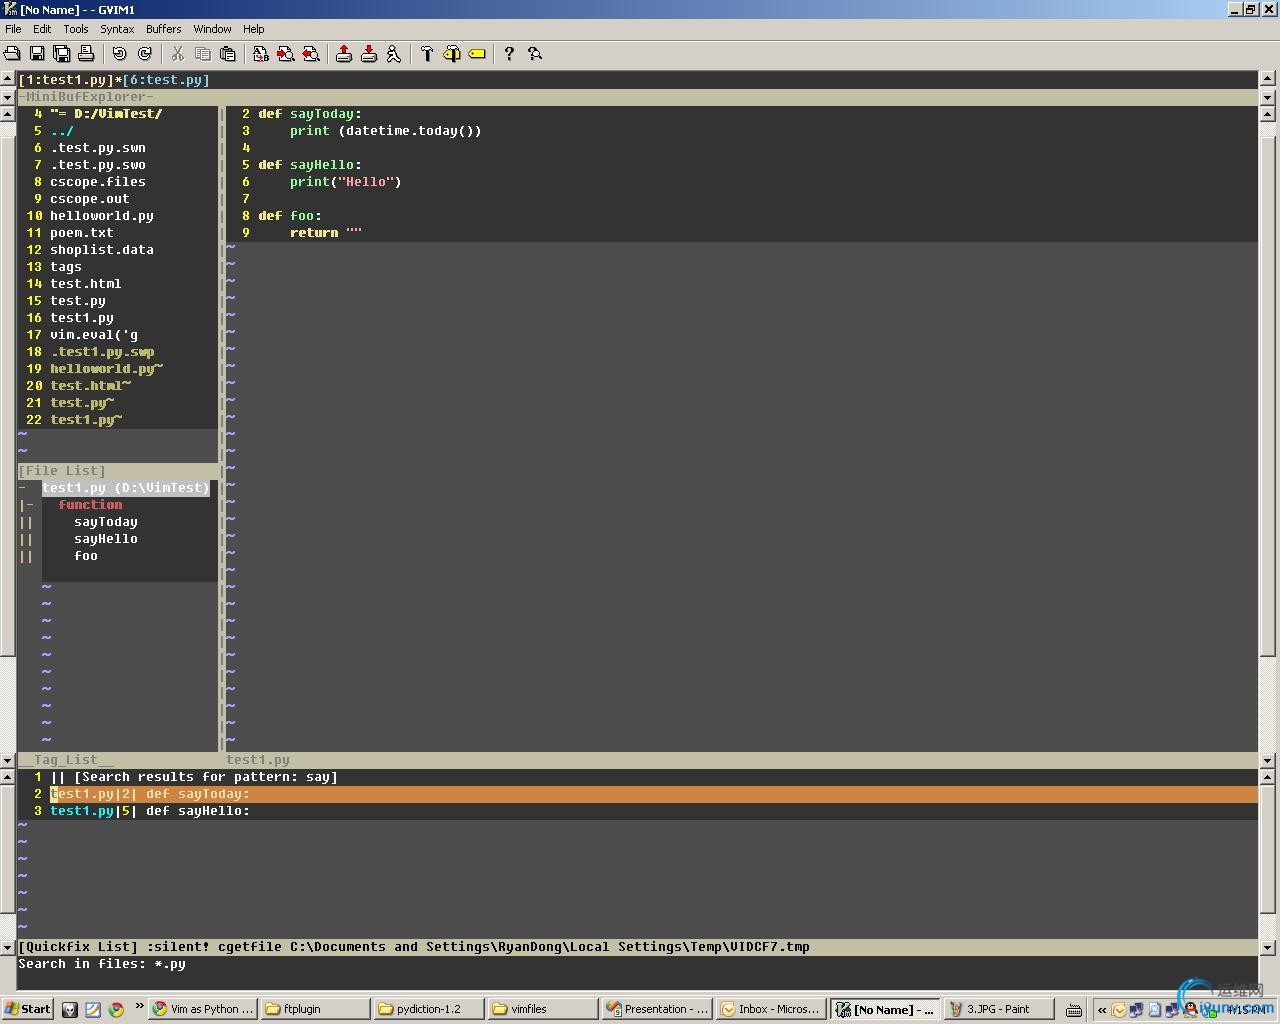The height and width of the screenshot is (1024, 1280).
Task: Open the Buffers menu
Action: pos(163,29)
